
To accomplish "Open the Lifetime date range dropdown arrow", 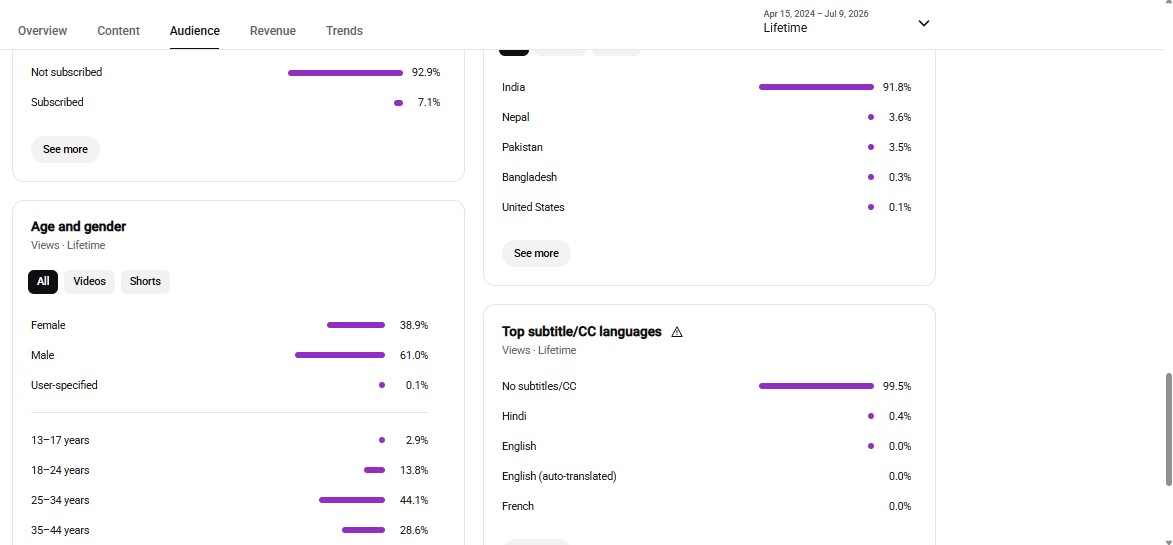I will [x=924, y=23].
